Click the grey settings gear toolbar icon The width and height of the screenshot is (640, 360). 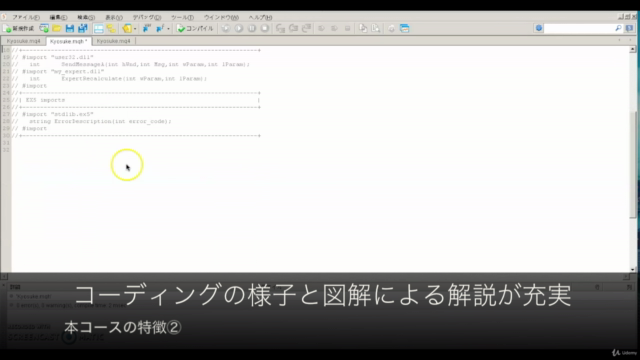click(391, 28)
